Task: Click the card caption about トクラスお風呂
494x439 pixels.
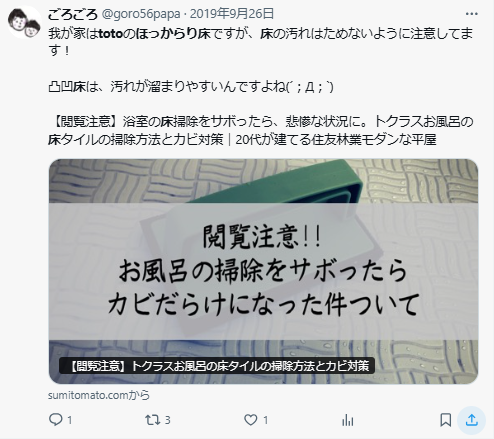Action: tap(217, 366)
